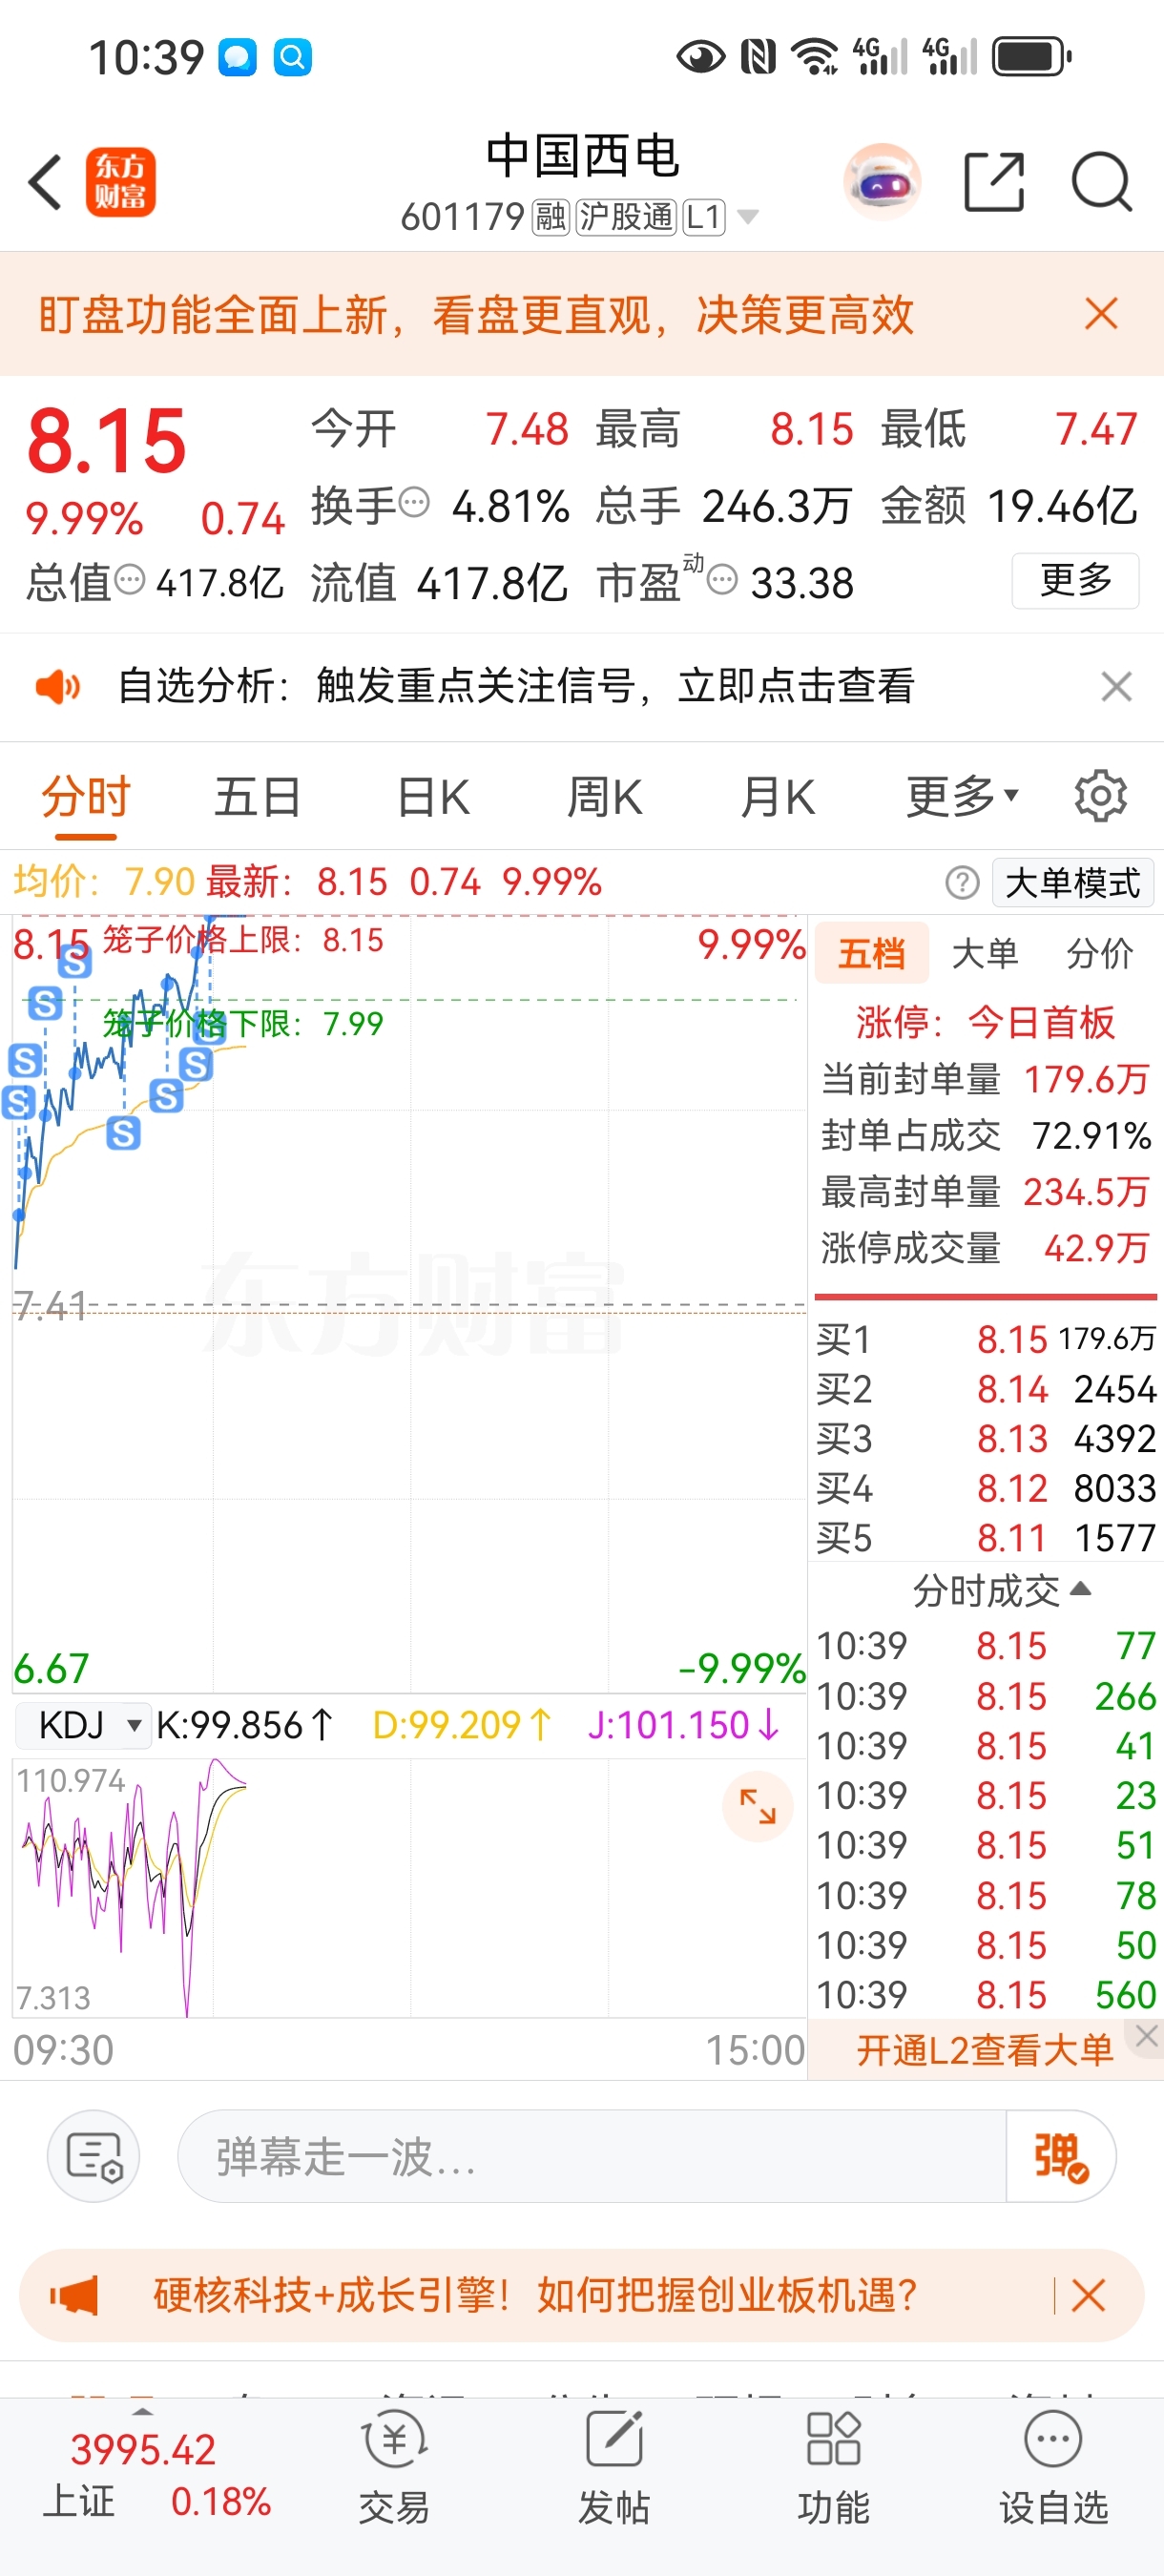This screenshot has height=2576, width=1164.
Task: Open the AI robot assistant icon
Action: [x=882, y=182]
